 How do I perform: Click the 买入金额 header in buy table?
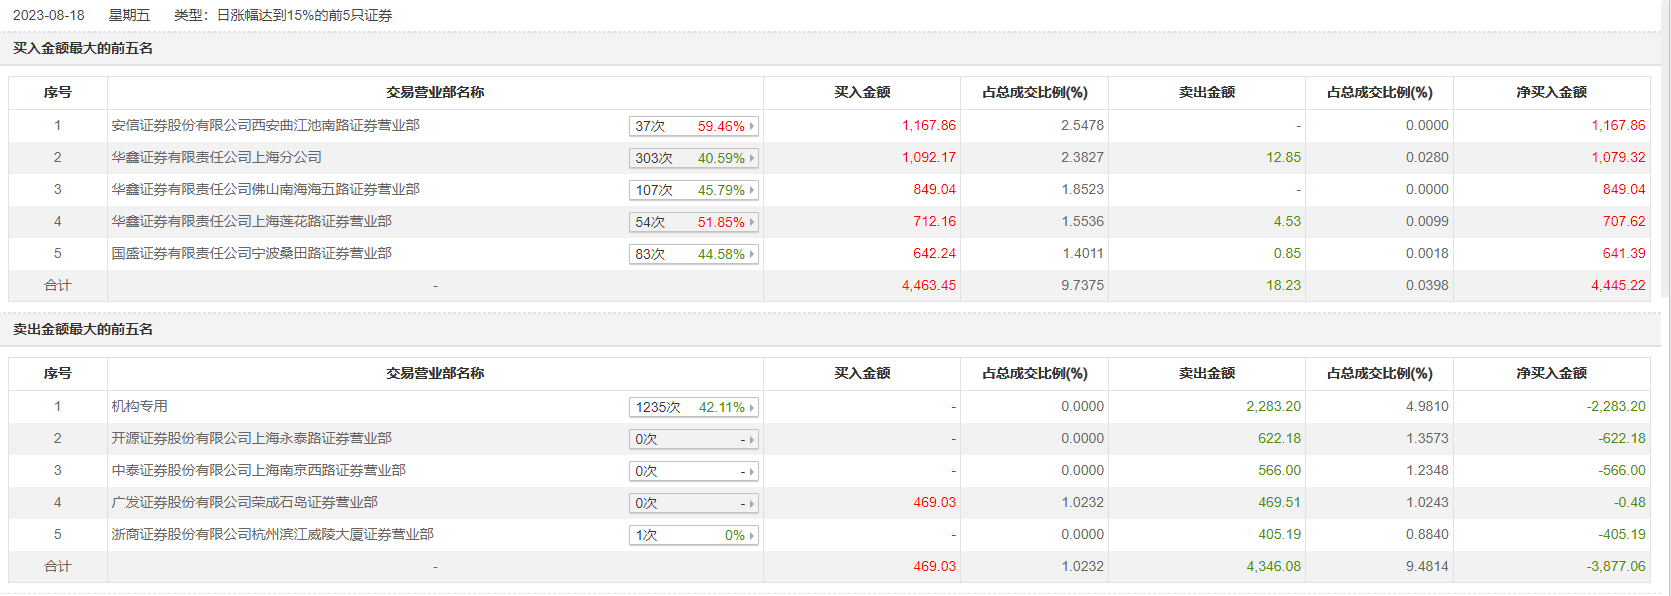(x=861, y=92)
